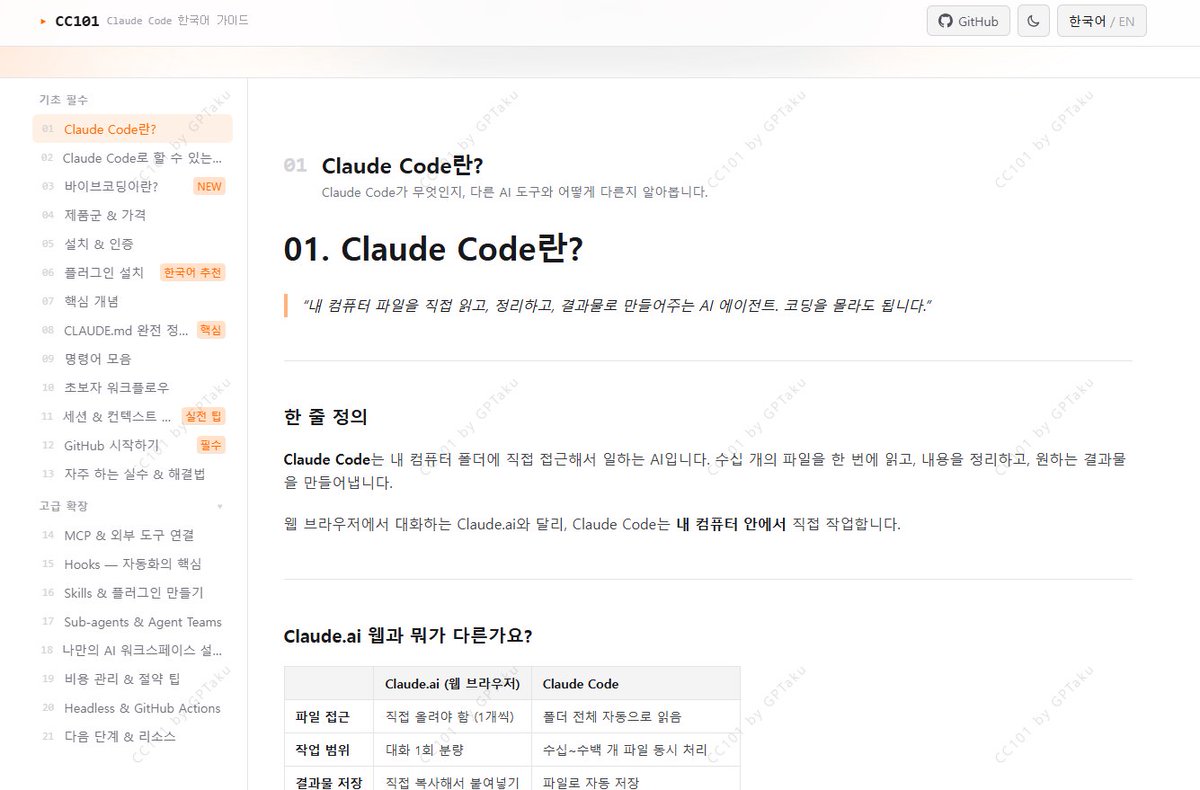
Task: Click chapter number '01' beside page title
Action: 295,166
